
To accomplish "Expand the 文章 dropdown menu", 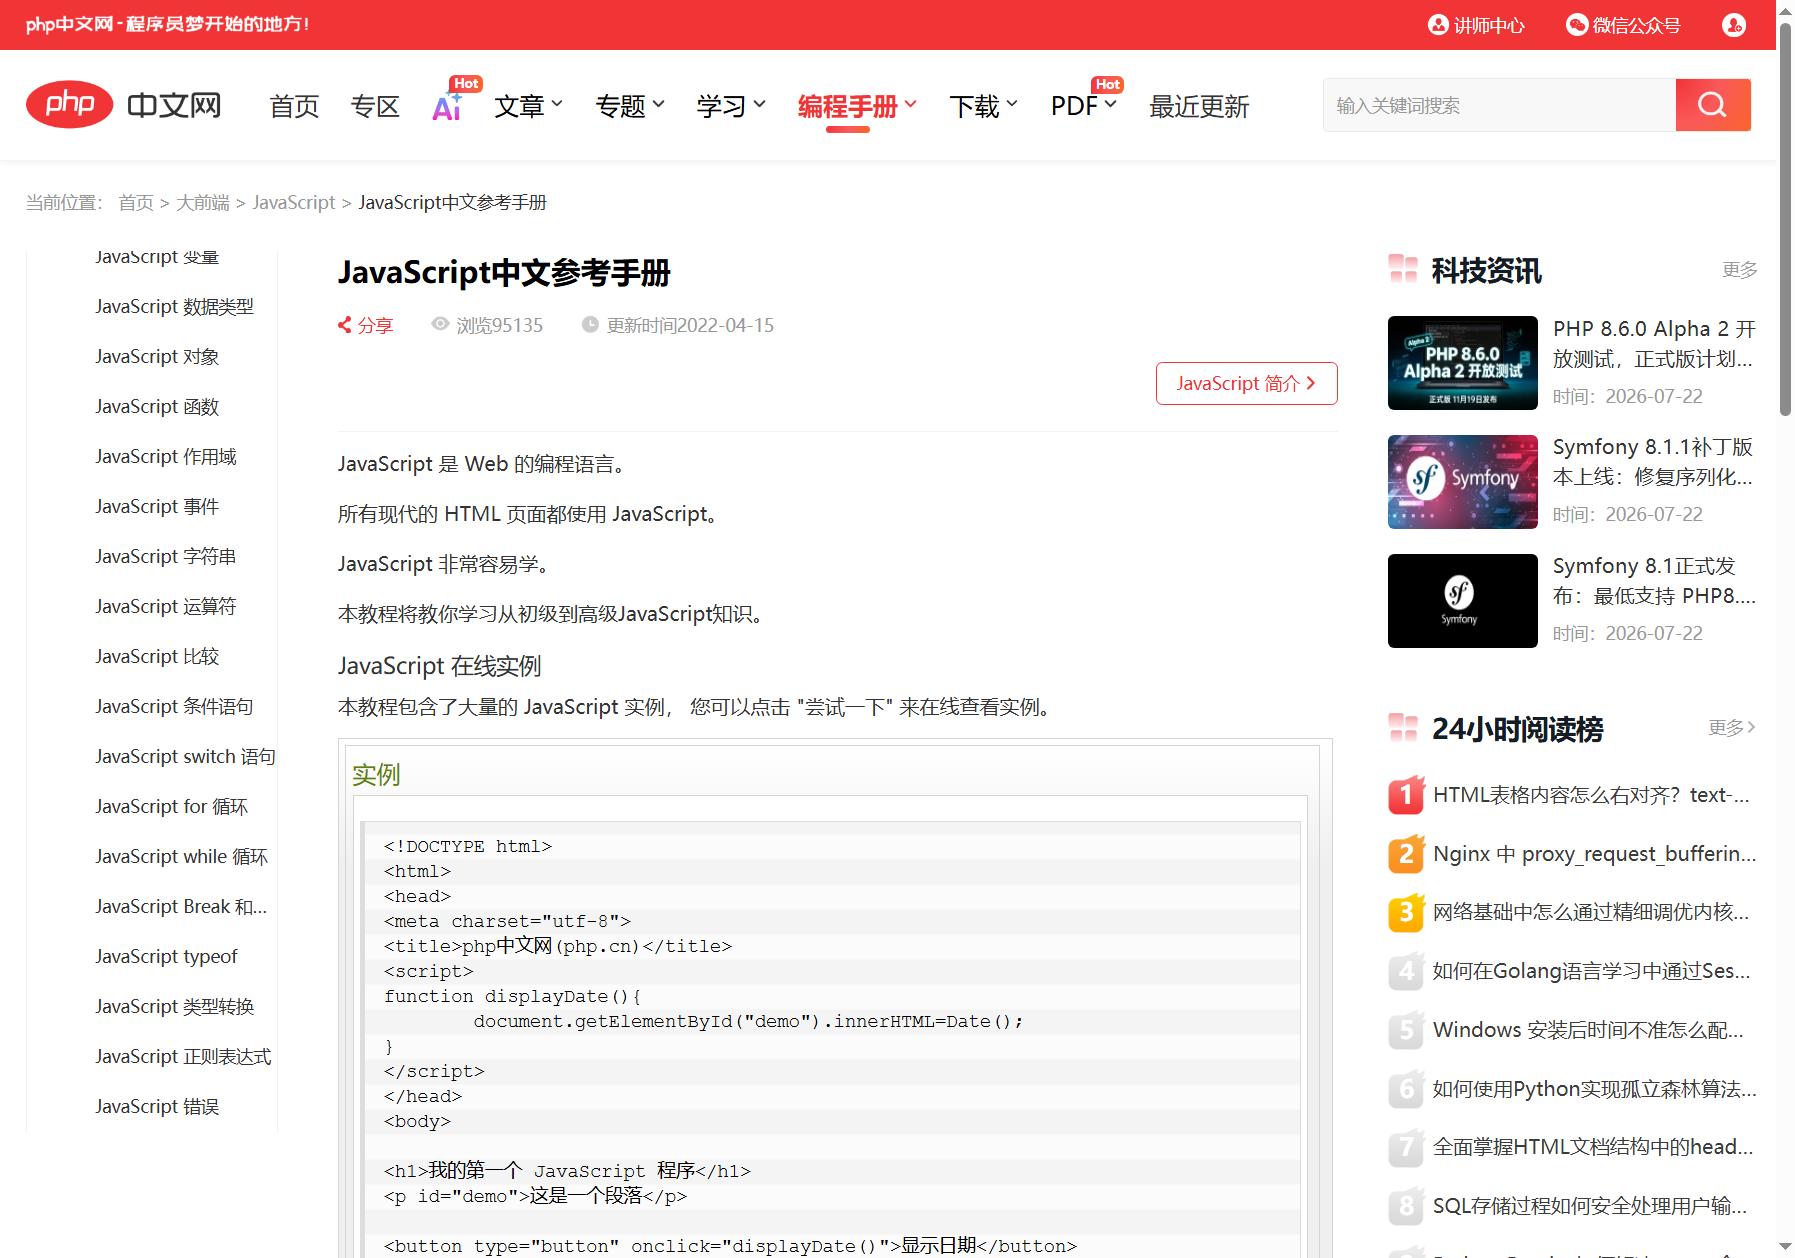I will (x=529, y=106).
